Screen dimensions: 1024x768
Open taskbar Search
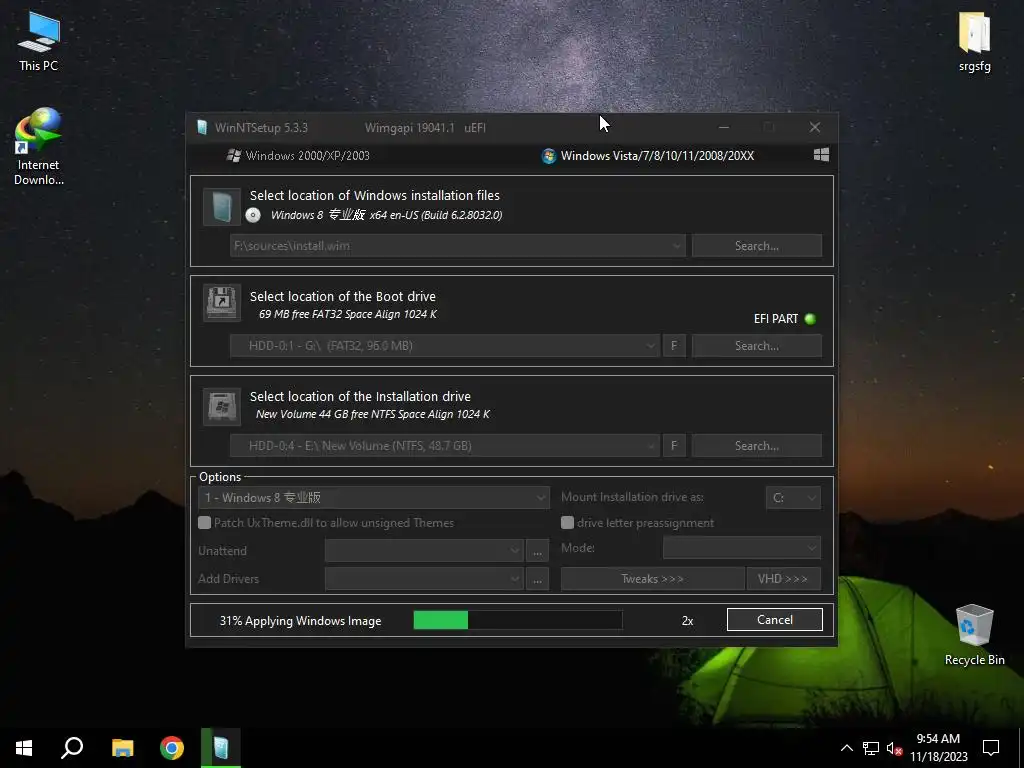(x=72, y=748)
